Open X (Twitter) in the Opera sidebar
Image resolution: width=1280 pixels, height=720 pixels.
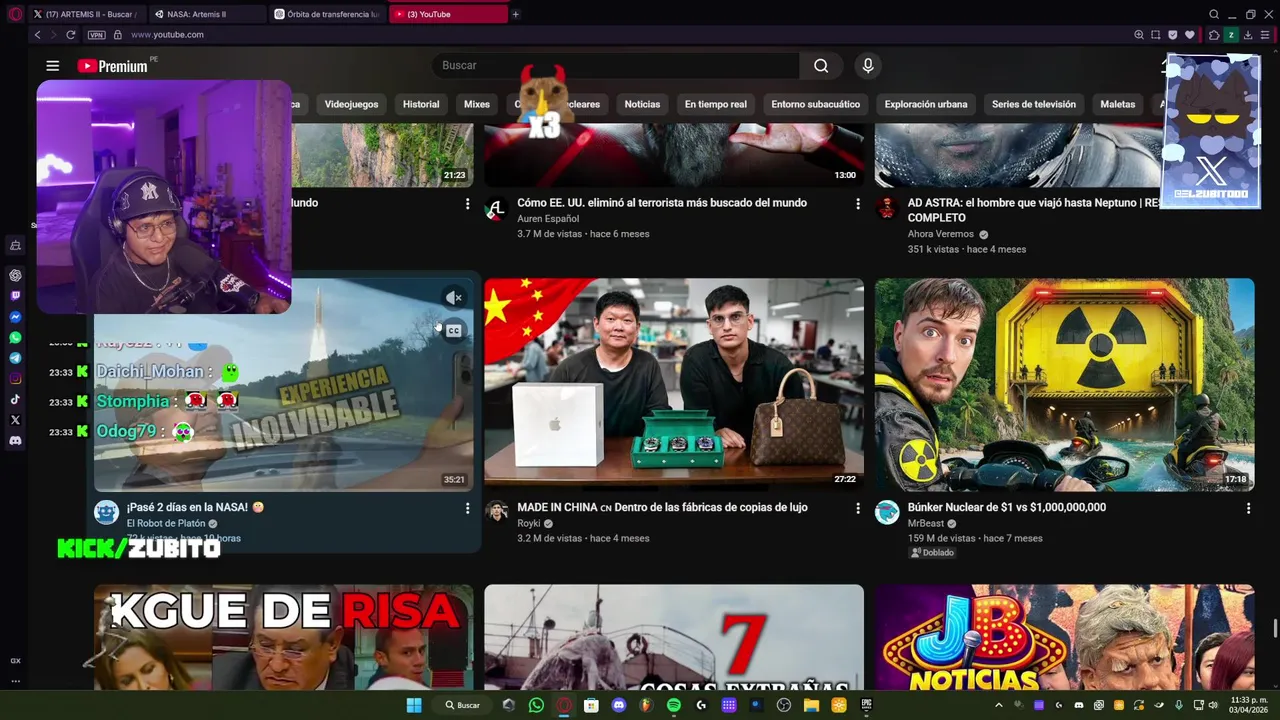pos(15,420)
